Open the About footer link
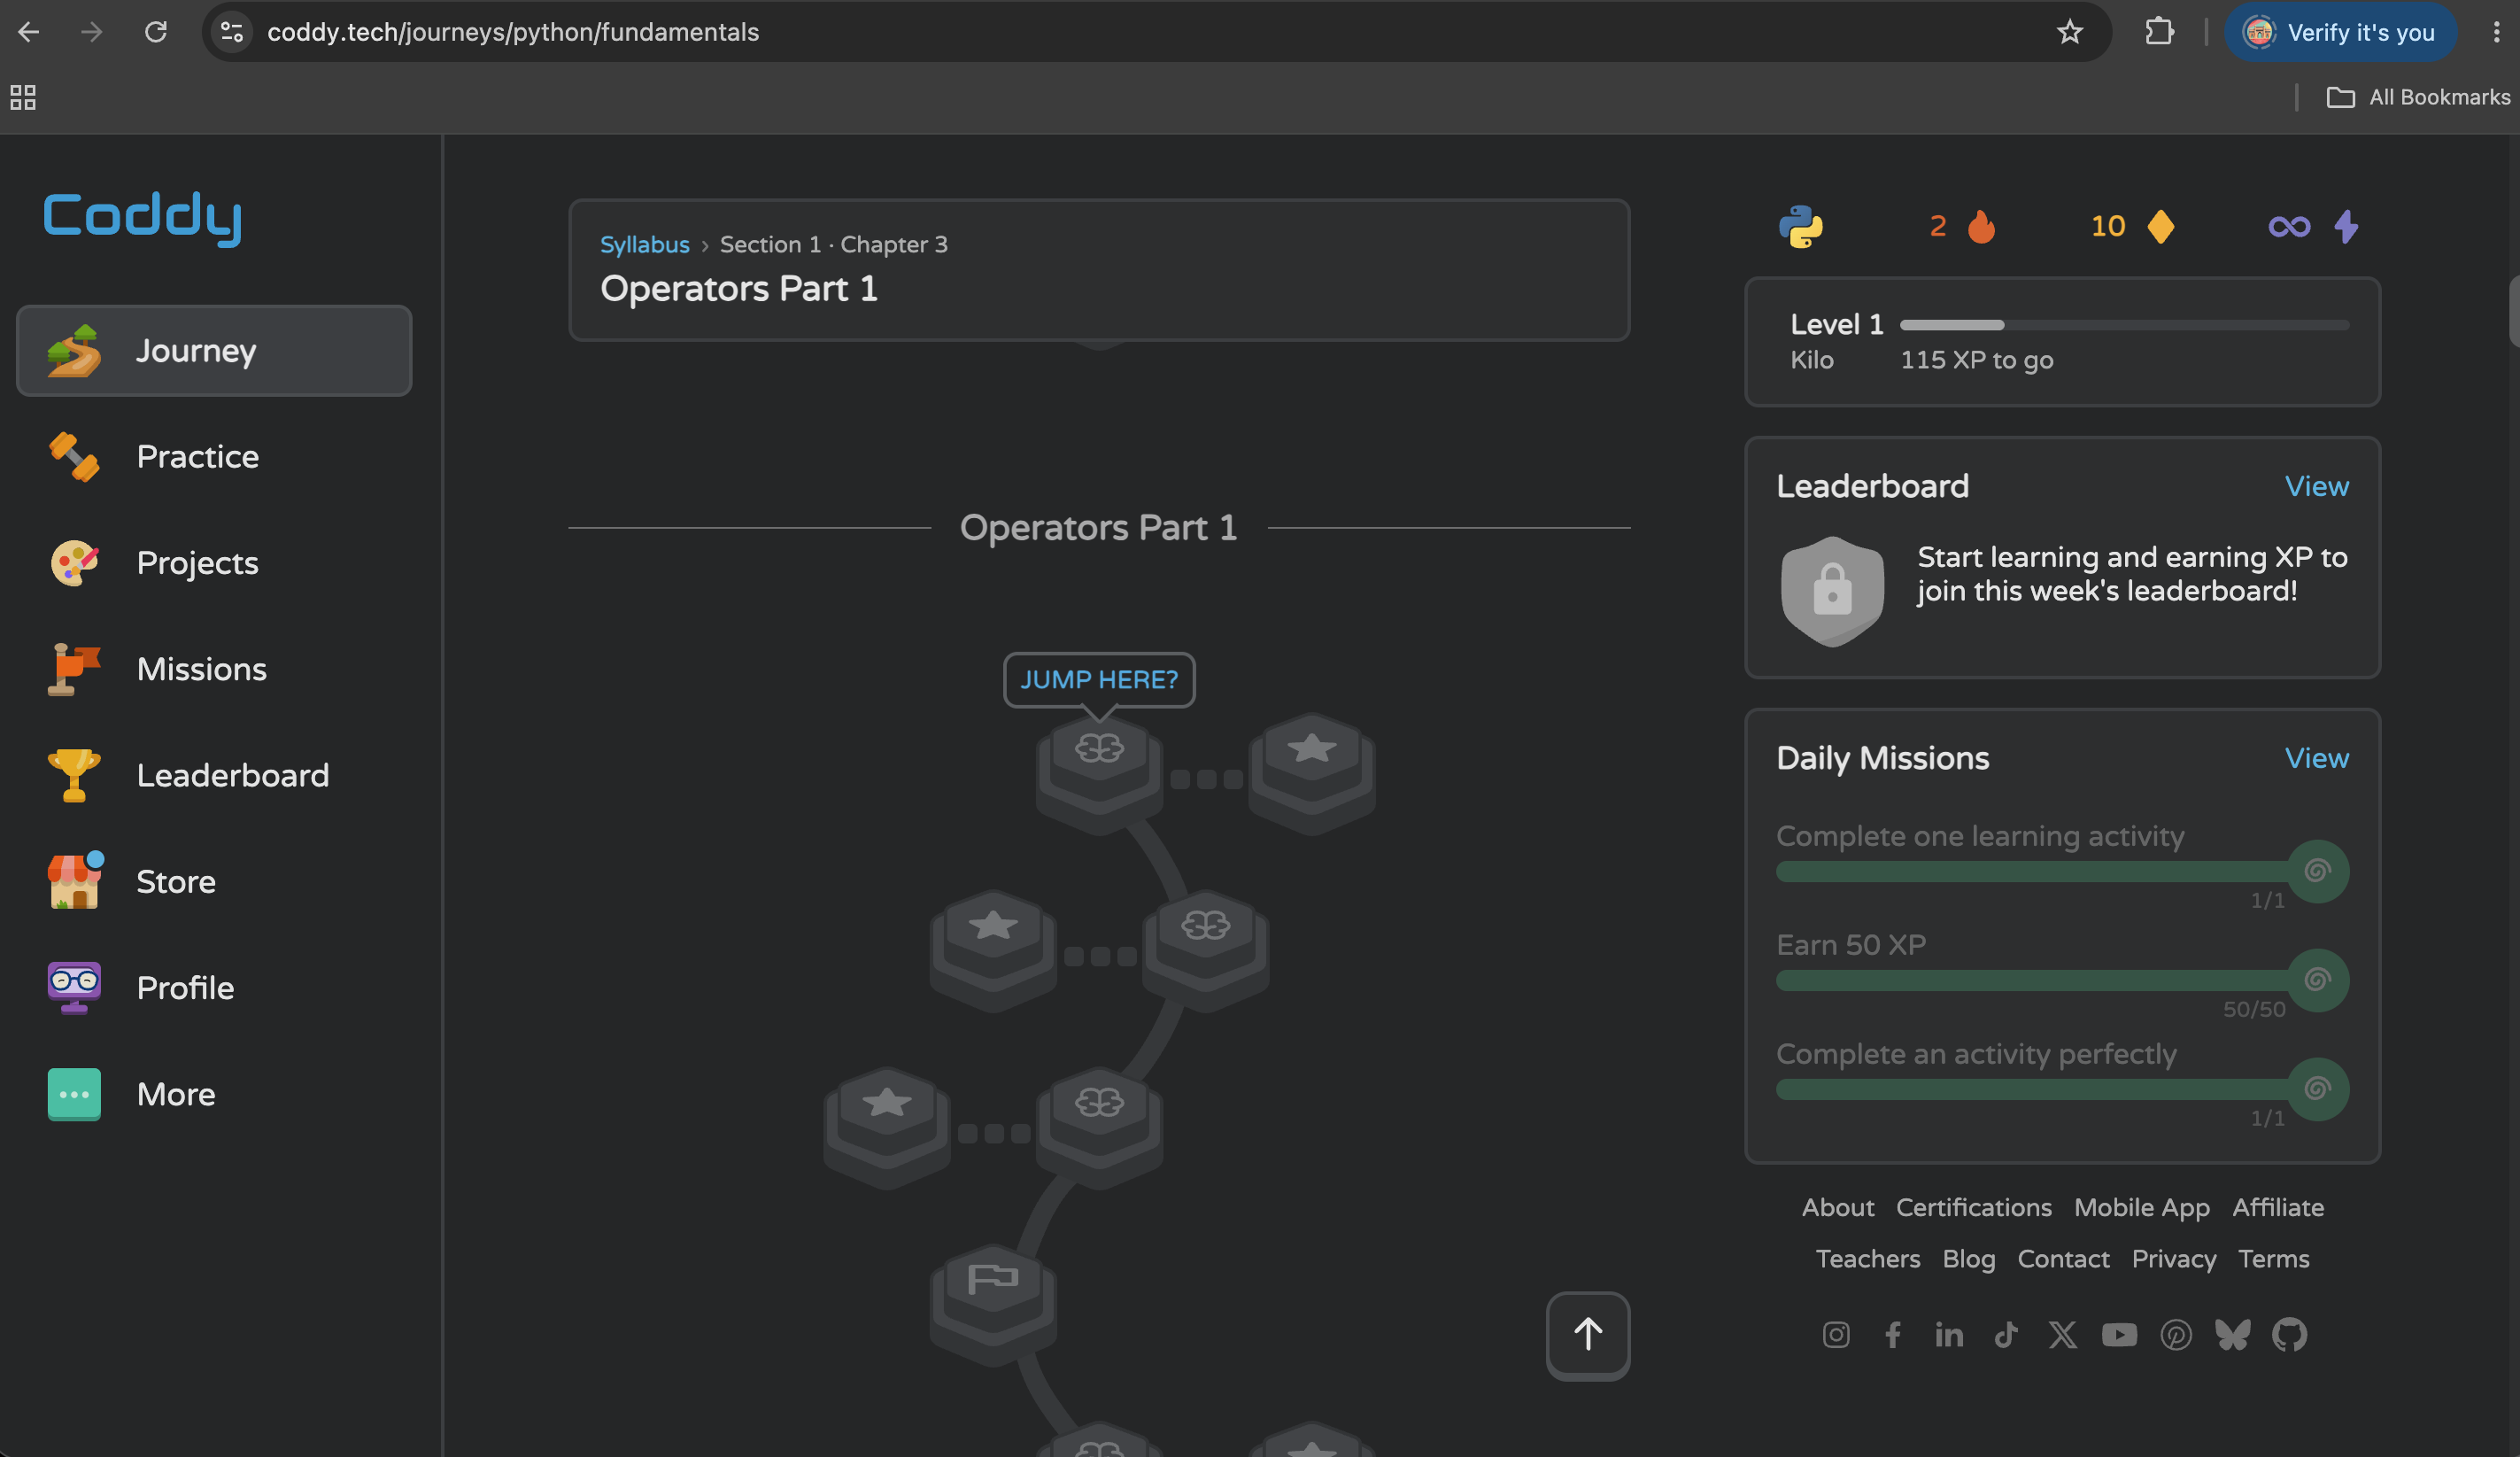This screenshot has height=1457, width=2520. click(1837, 1207)
